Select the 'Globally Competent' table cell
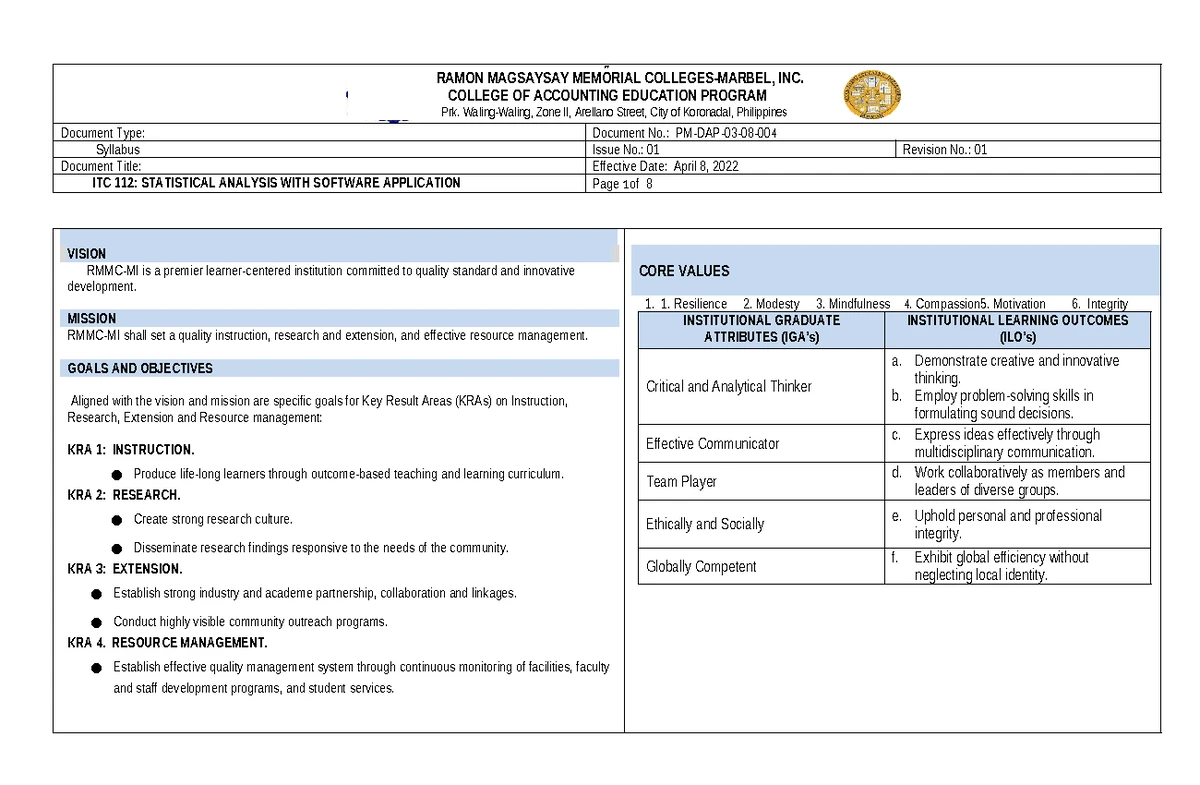The image size is (1200, 785). point(701,567)
